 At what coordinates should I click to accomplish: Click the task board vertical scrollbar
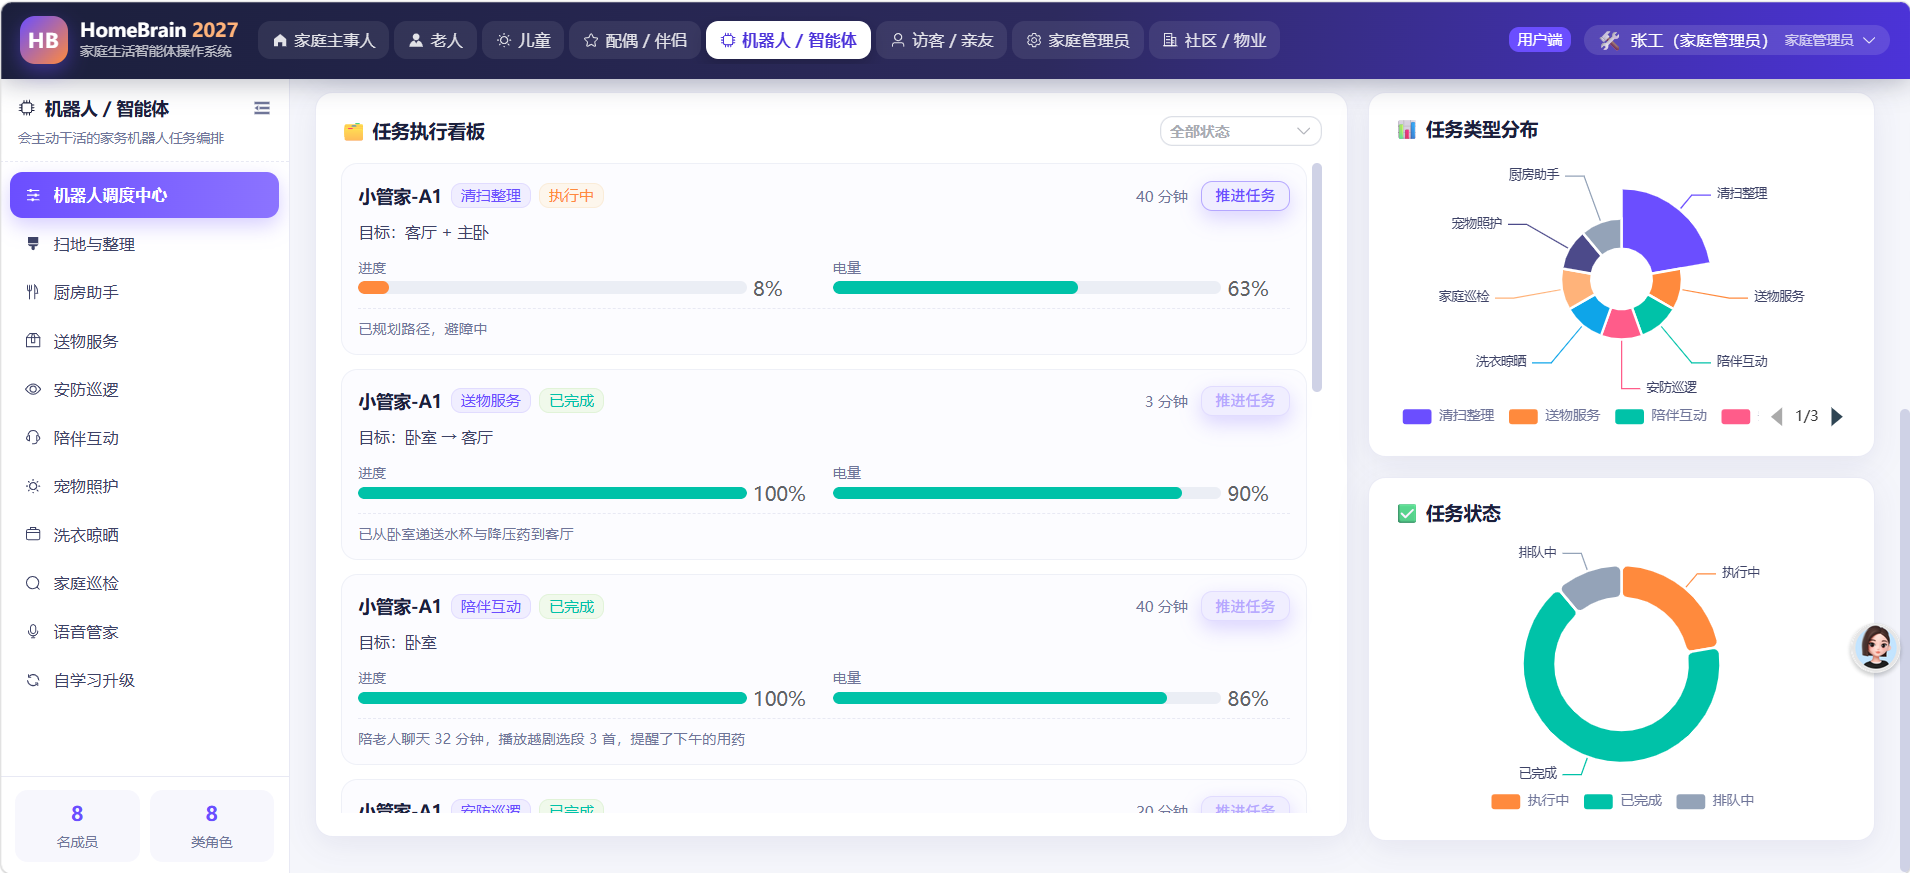click(x=1317, y=277)
